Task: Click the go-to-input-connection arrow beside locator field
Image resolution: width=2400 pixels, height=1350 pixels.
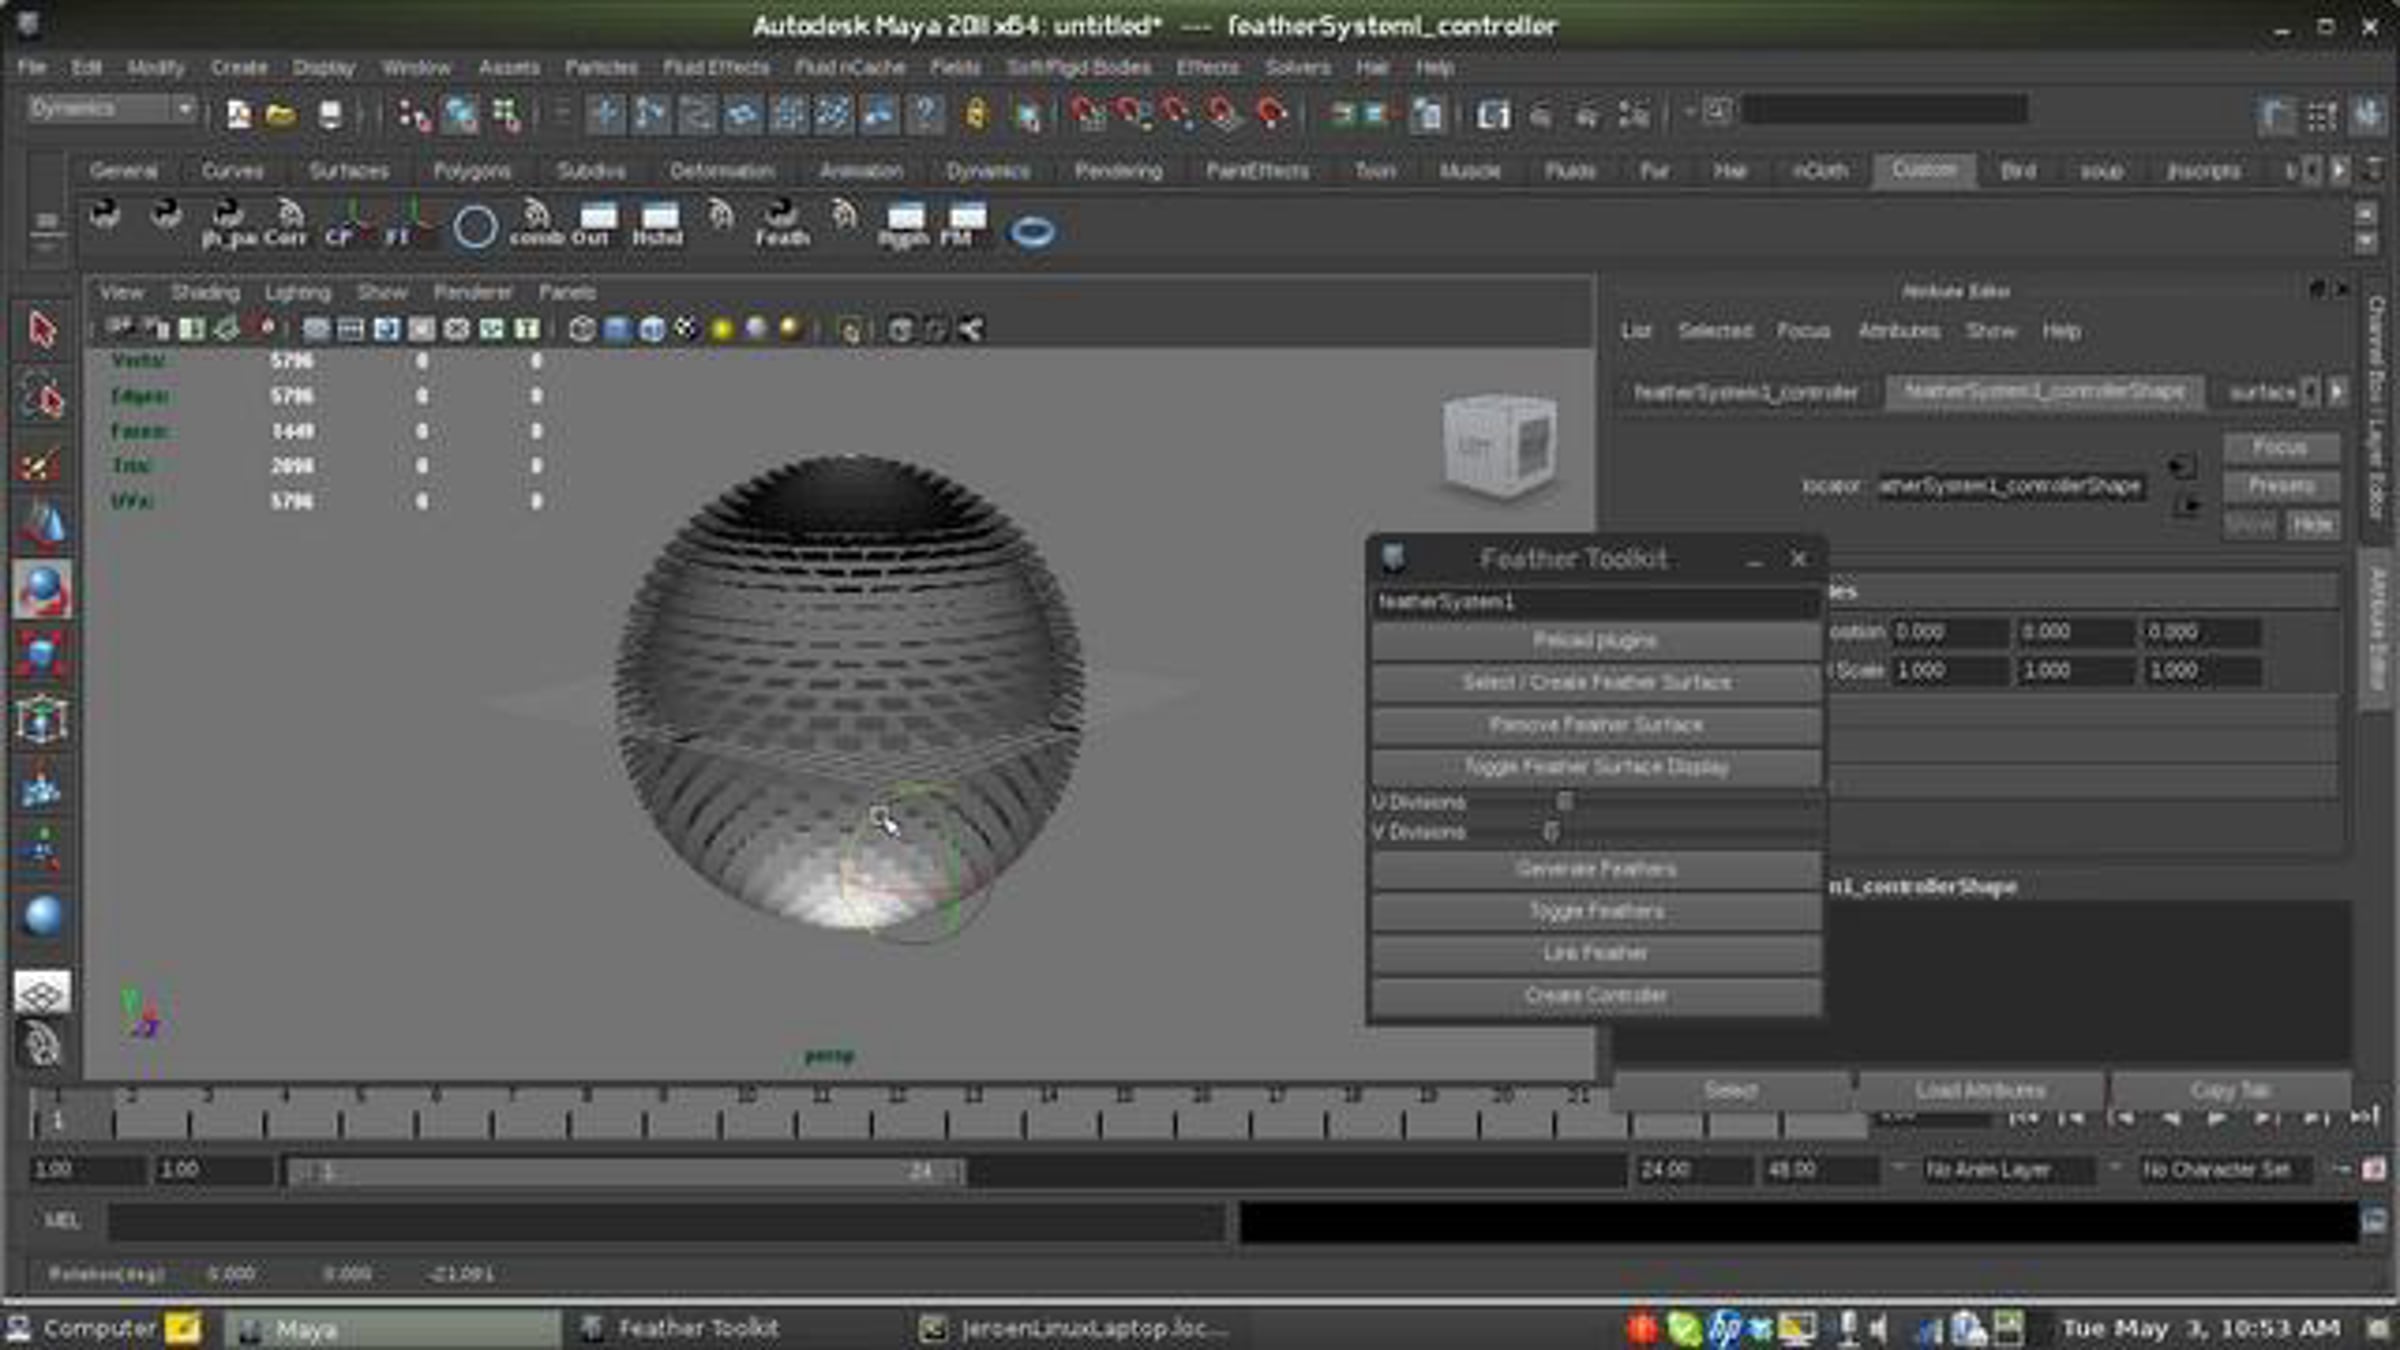Action: coord(2182,466)
